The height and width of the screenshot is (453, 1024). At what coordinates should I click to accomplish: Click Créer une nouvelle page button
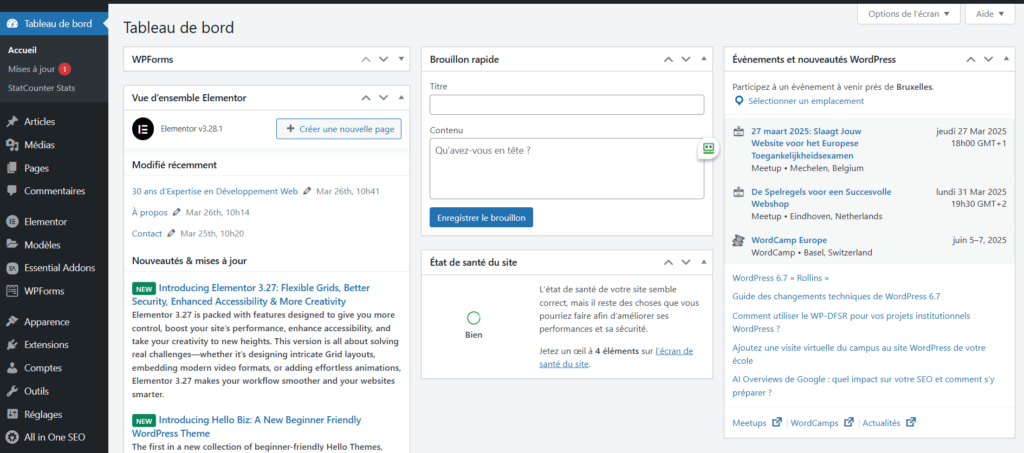339,129
